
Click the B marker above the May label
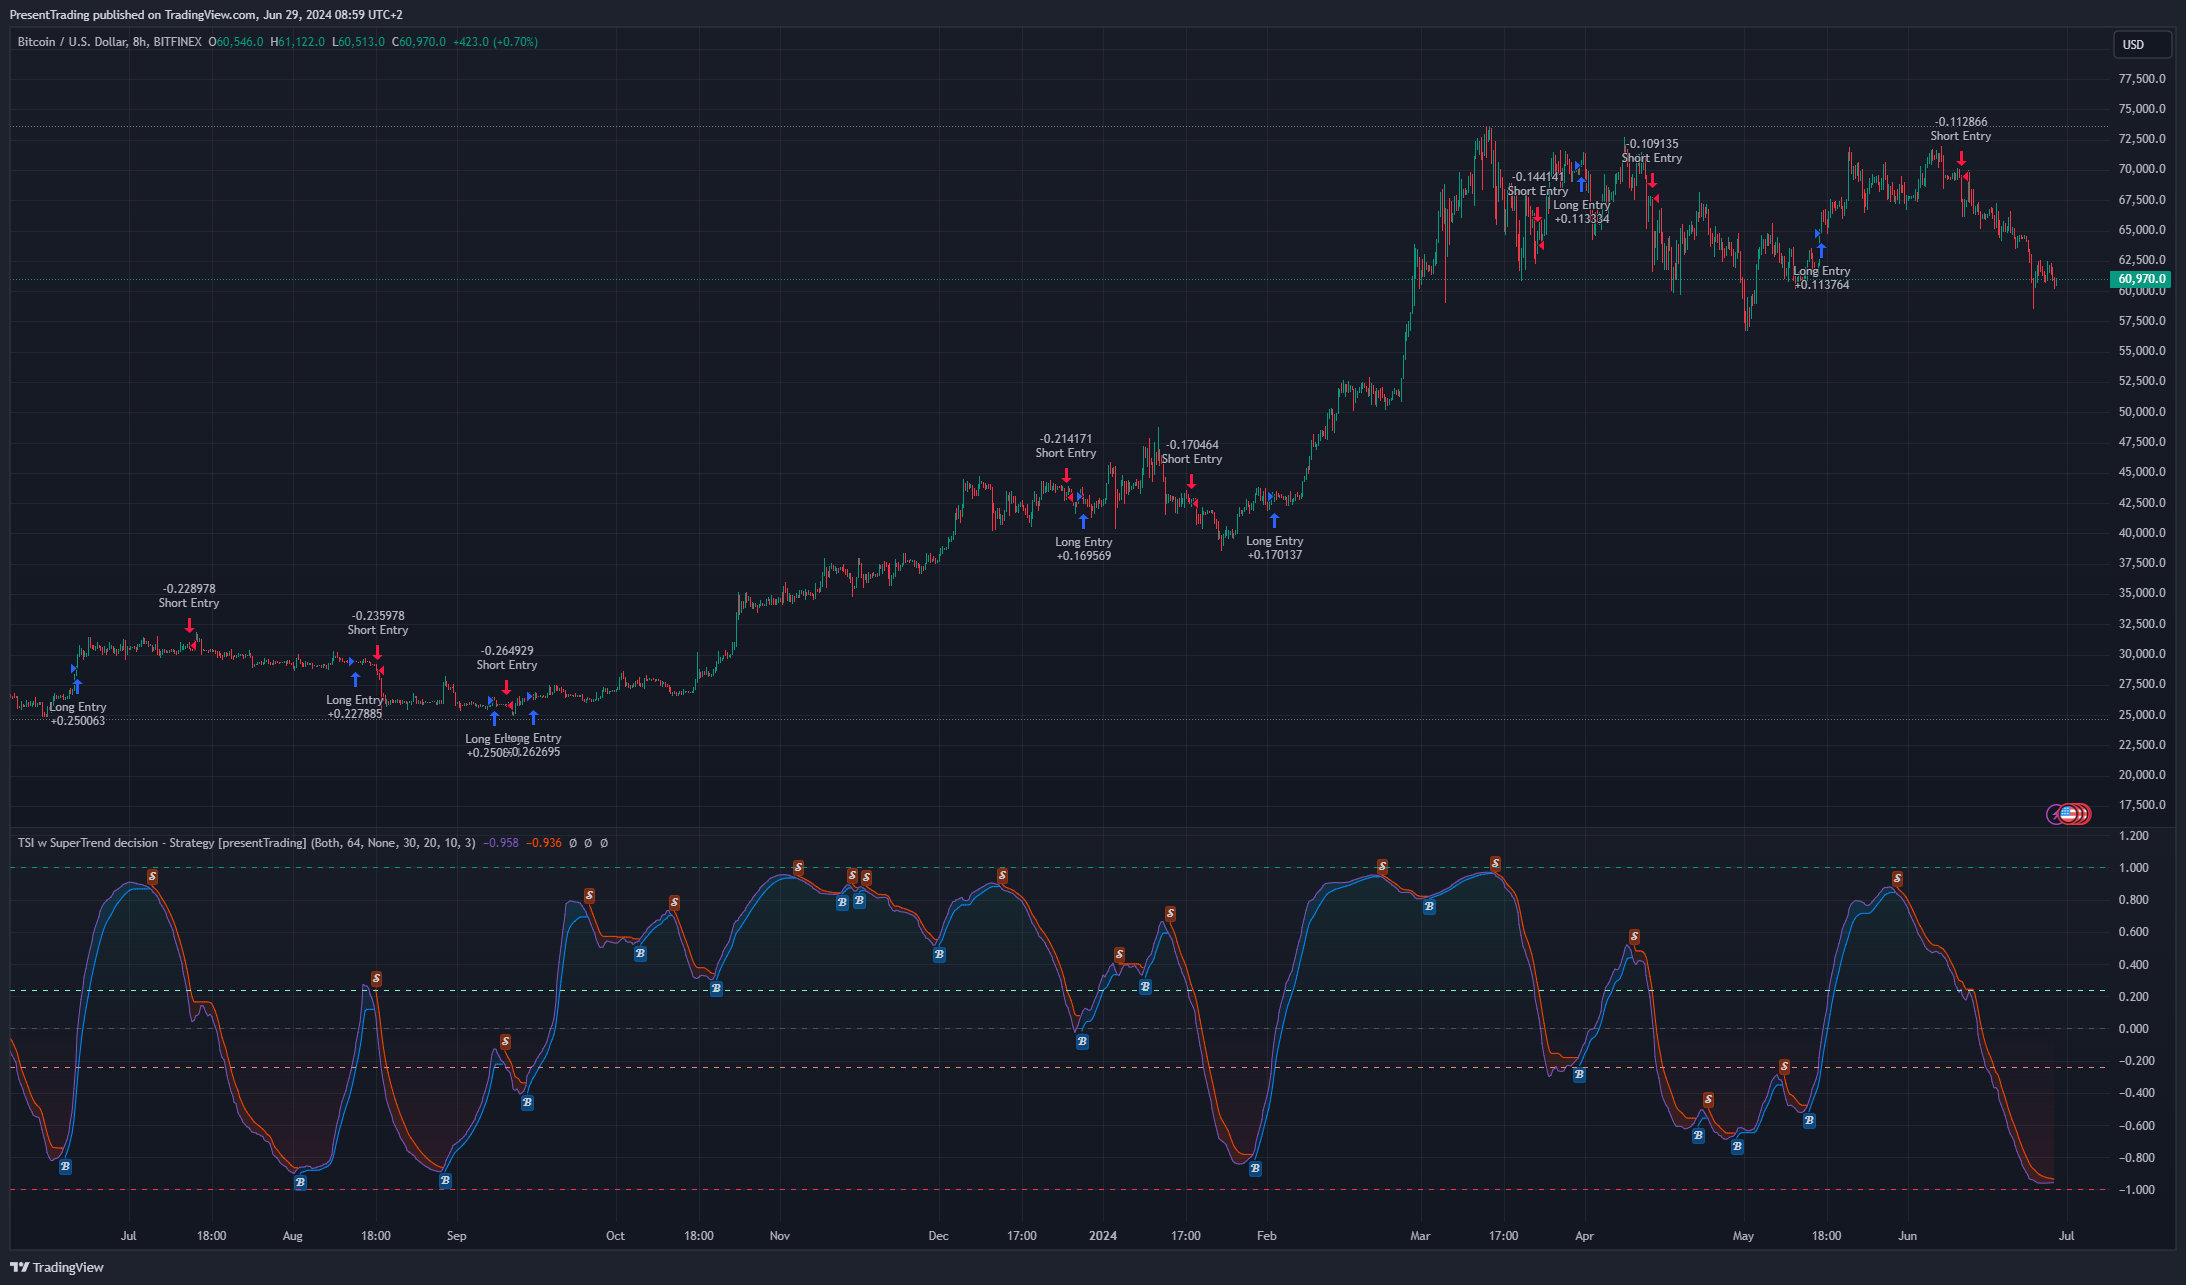pyautogui.click(x=1737, y=1147)
